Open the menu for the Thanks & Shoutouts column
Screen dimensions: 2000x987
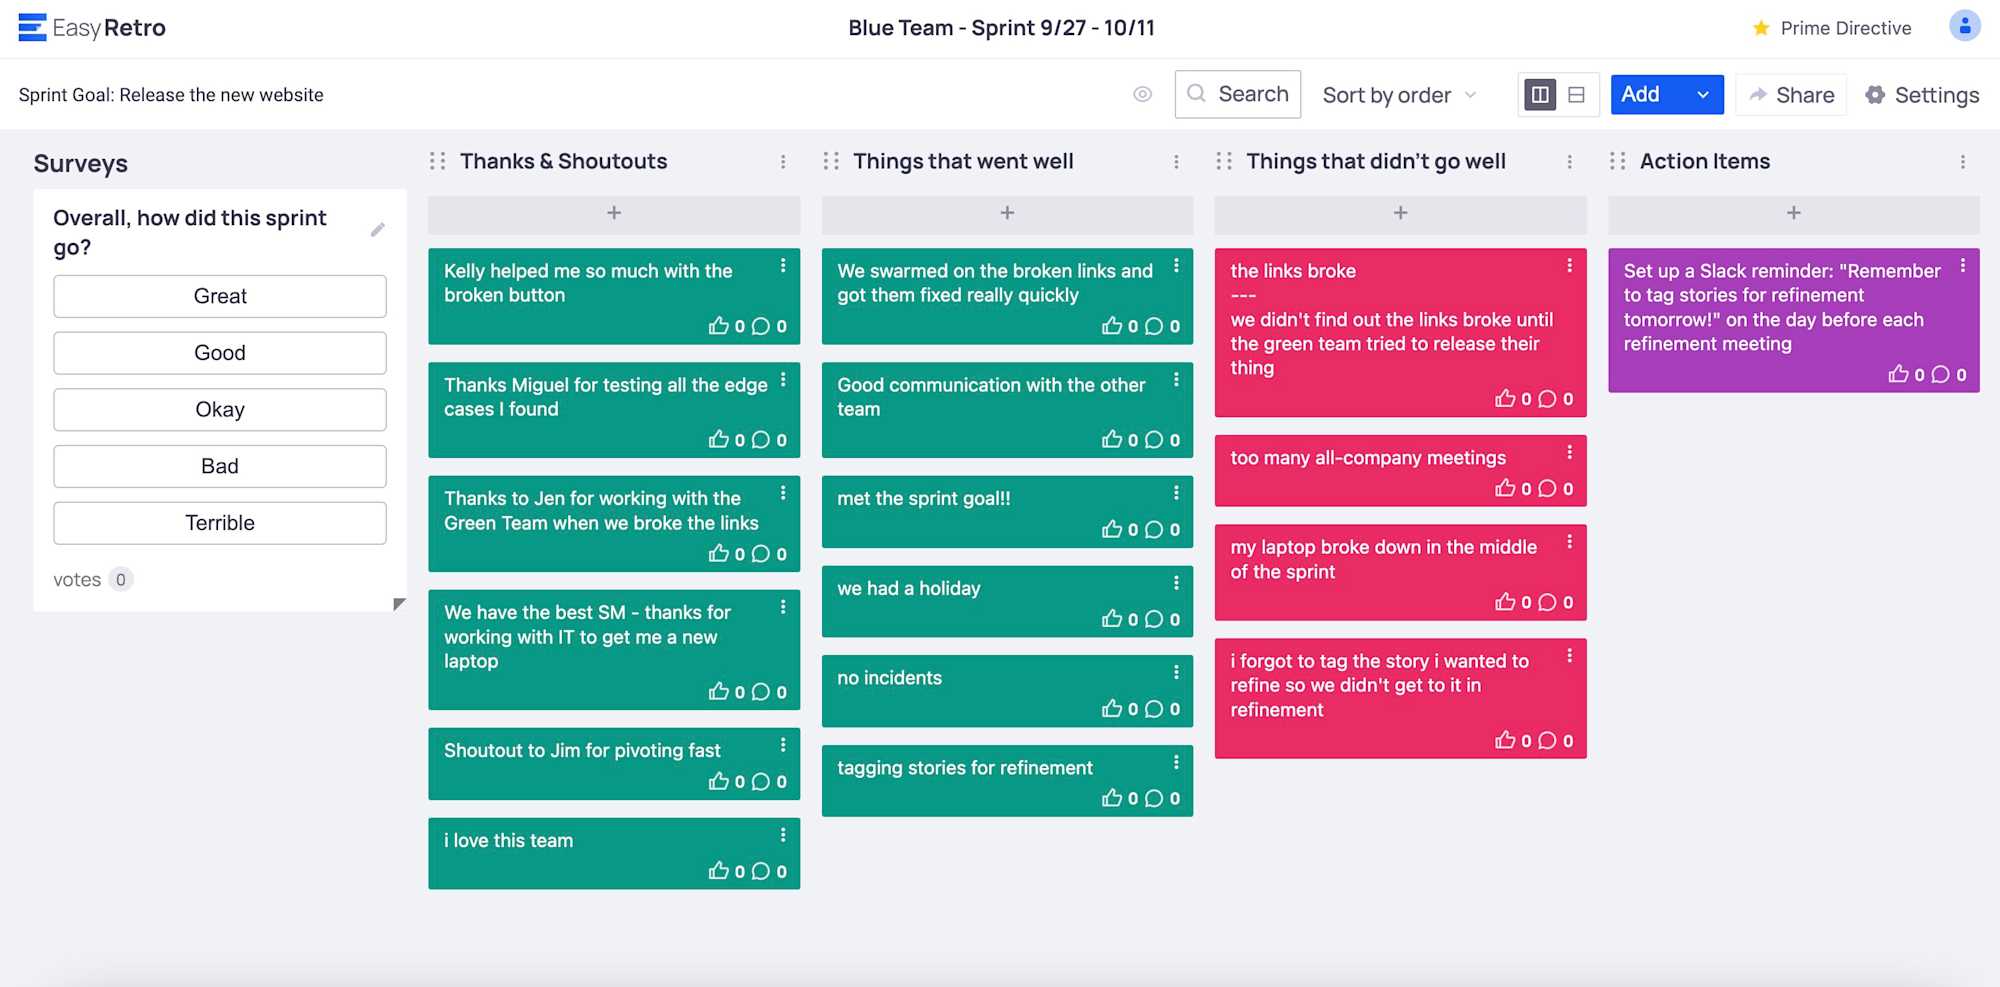pyautogui.click(x=783, y=161)
